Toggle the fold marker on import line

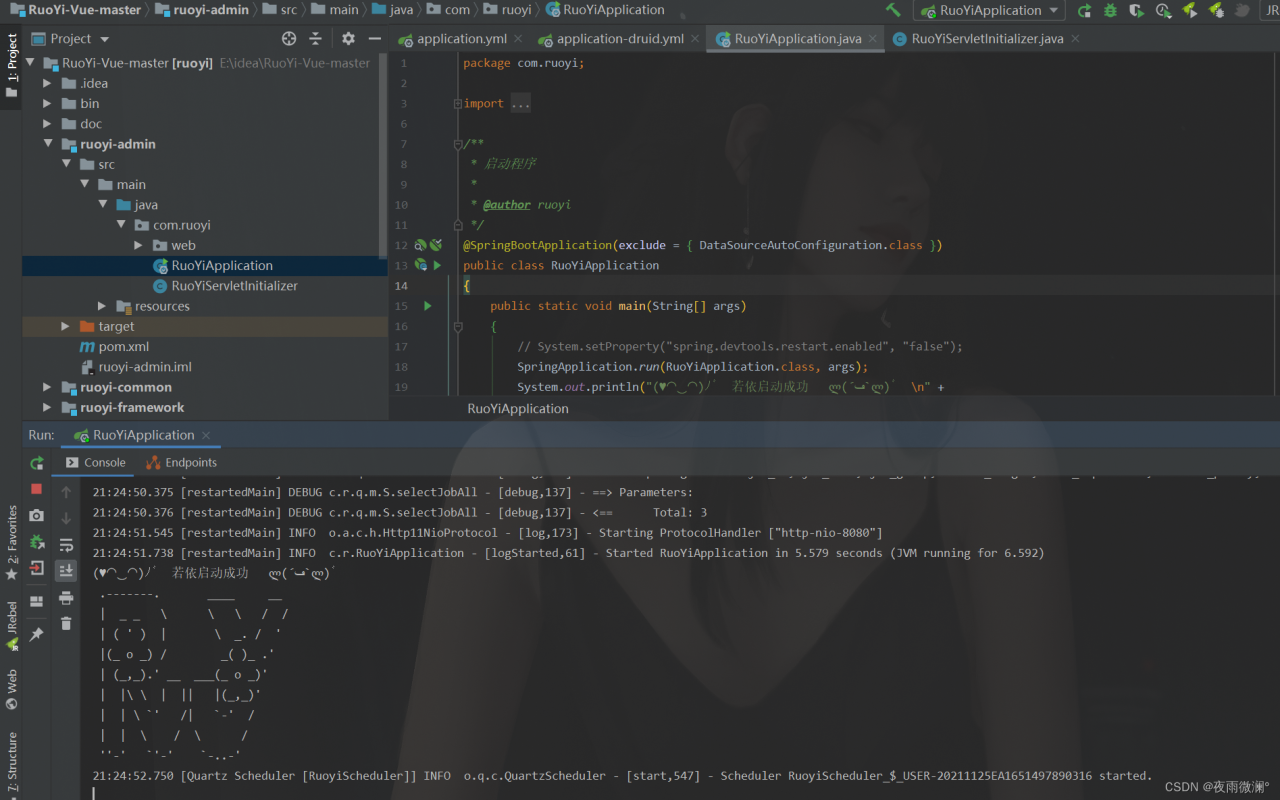coord(457,103)
